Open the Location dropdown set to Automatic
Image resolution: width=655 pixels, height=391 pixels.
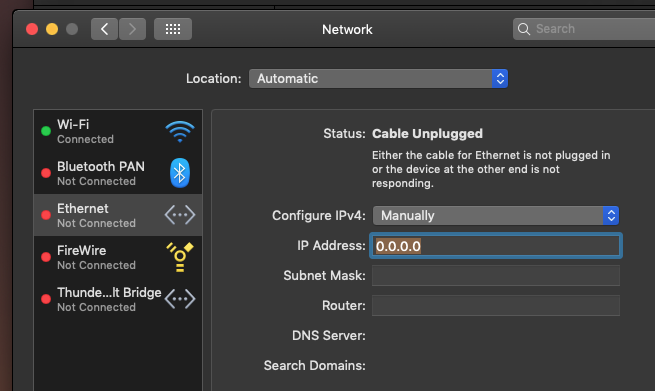click(x=378, y=79)
